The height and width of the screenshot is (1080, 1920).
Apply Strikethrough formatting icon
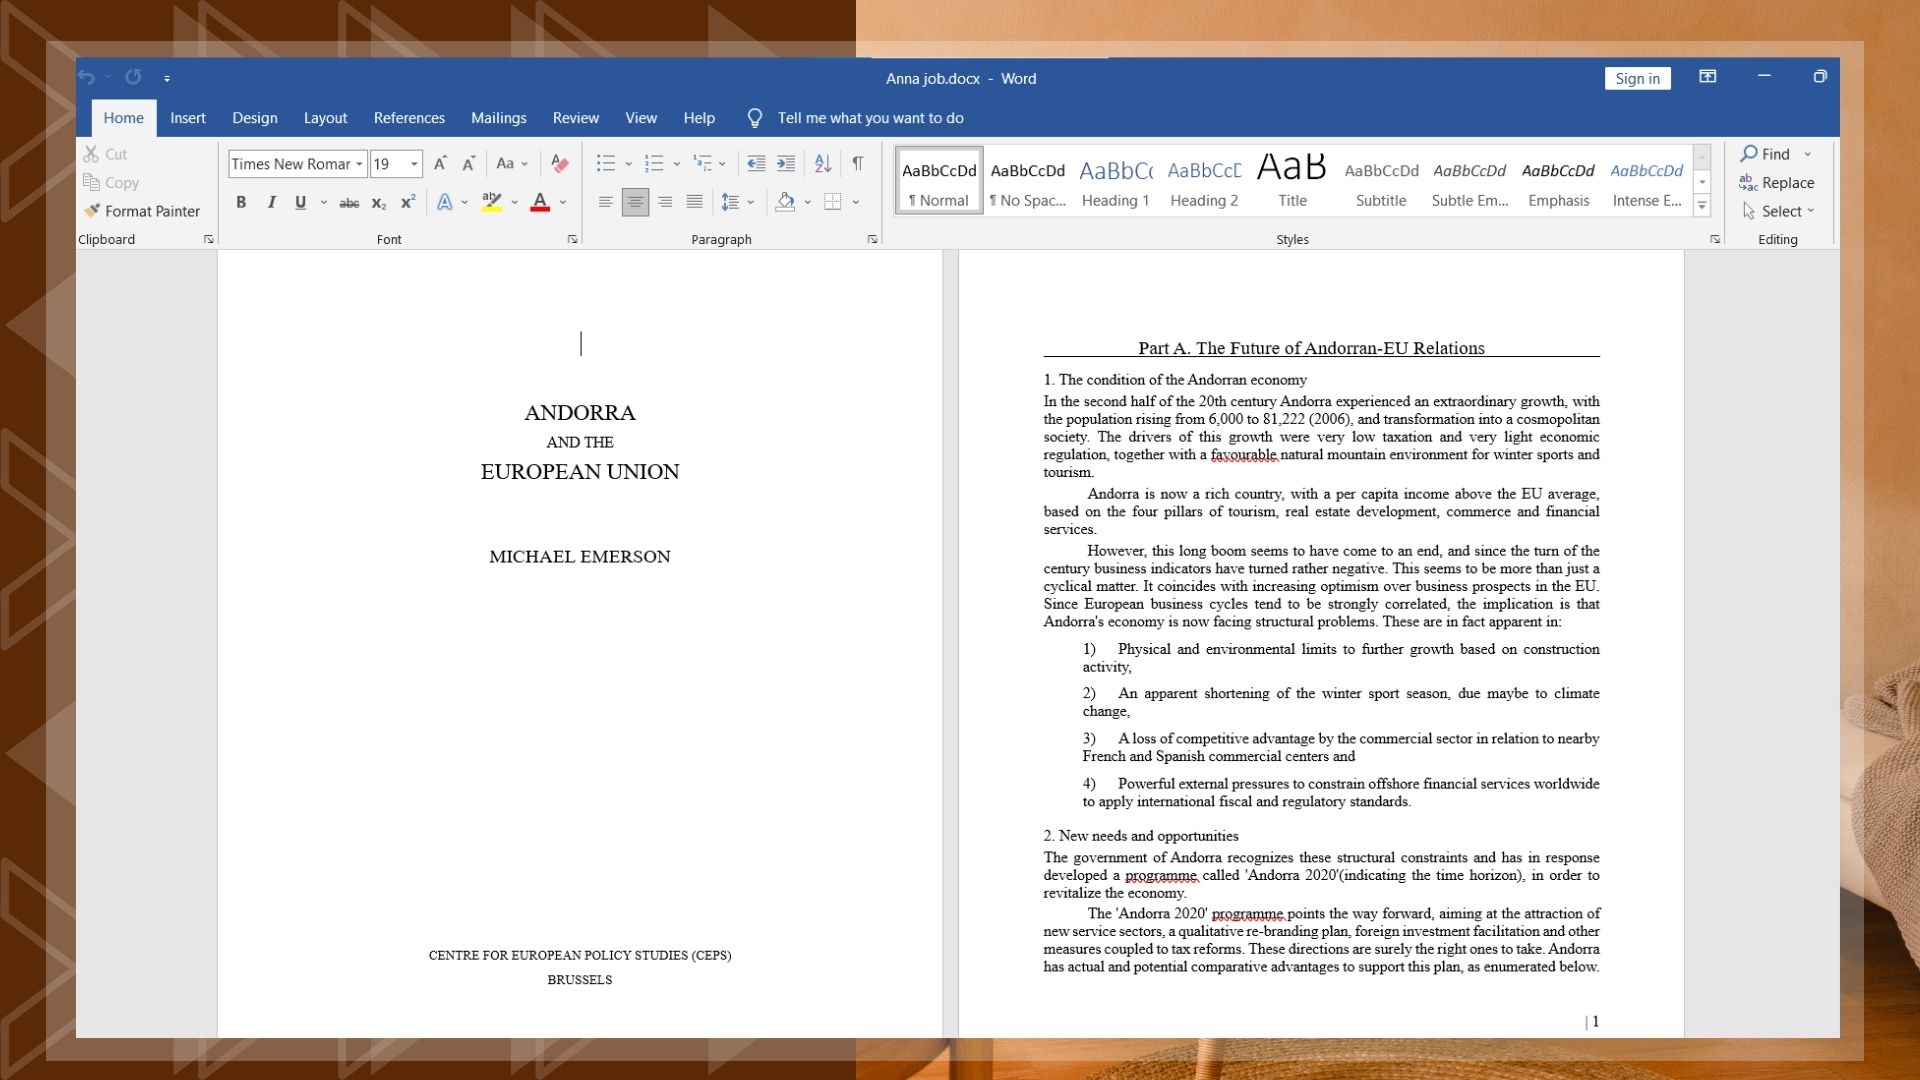[349, 203]
